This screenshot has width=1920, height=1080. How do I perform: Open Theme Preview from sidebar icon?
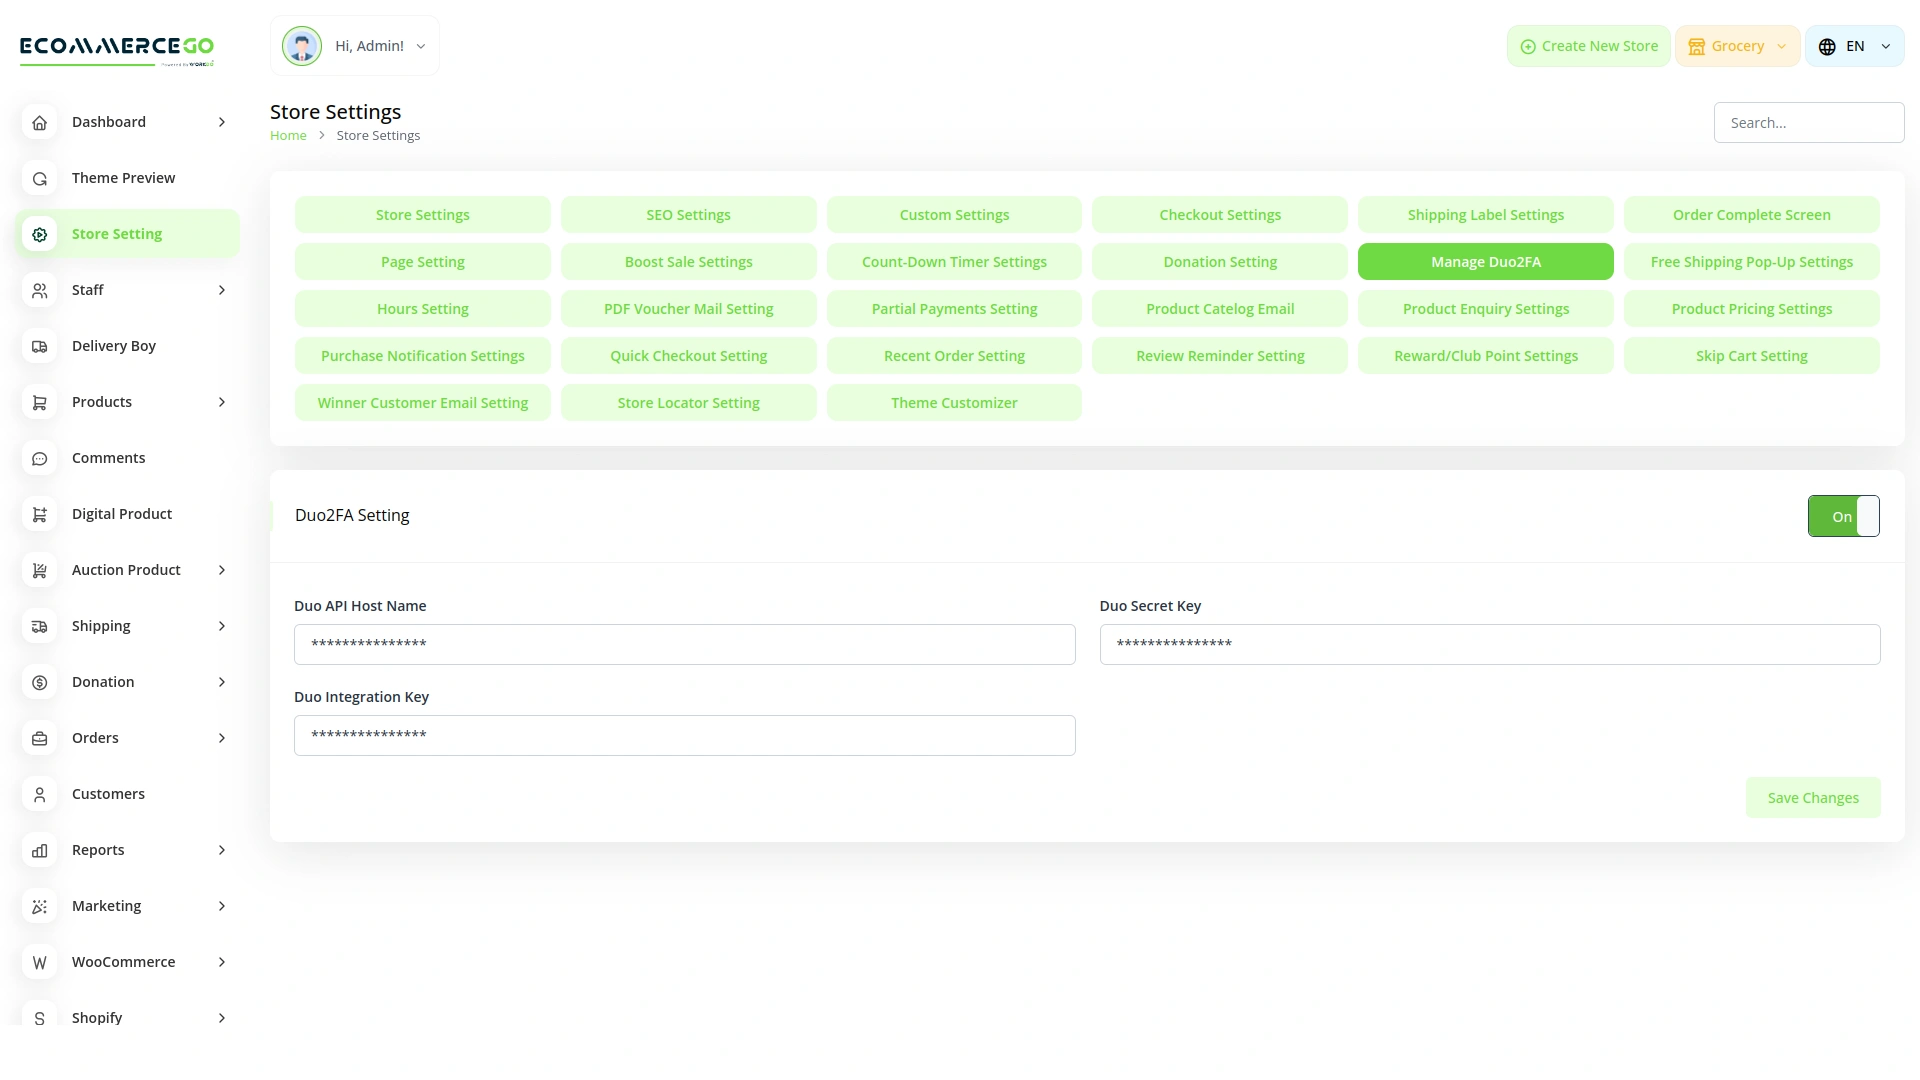(x=39, y=178)
